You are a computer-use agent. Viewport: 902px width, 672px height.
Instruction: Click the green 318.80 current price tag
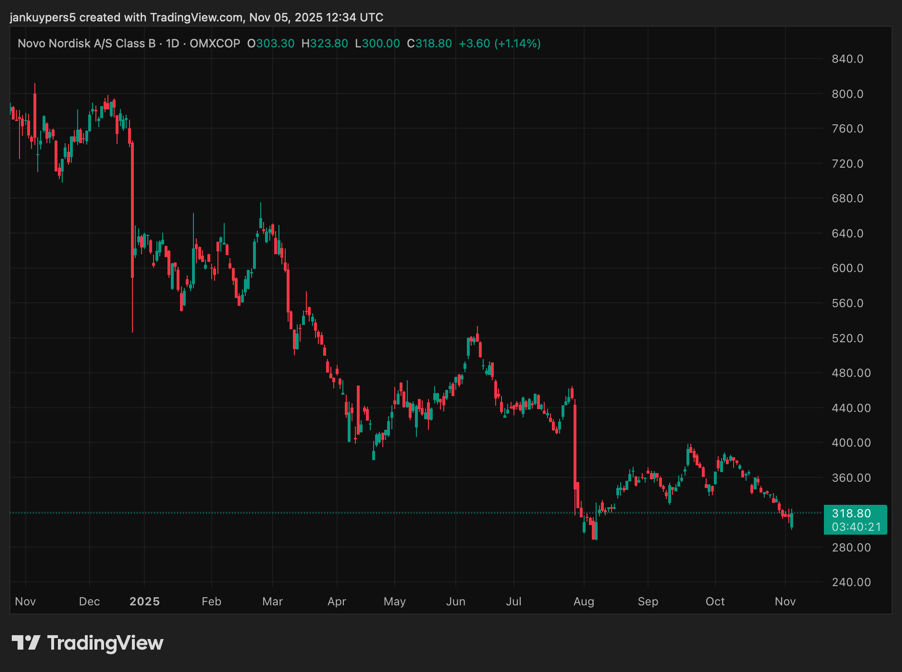point(855,513)
